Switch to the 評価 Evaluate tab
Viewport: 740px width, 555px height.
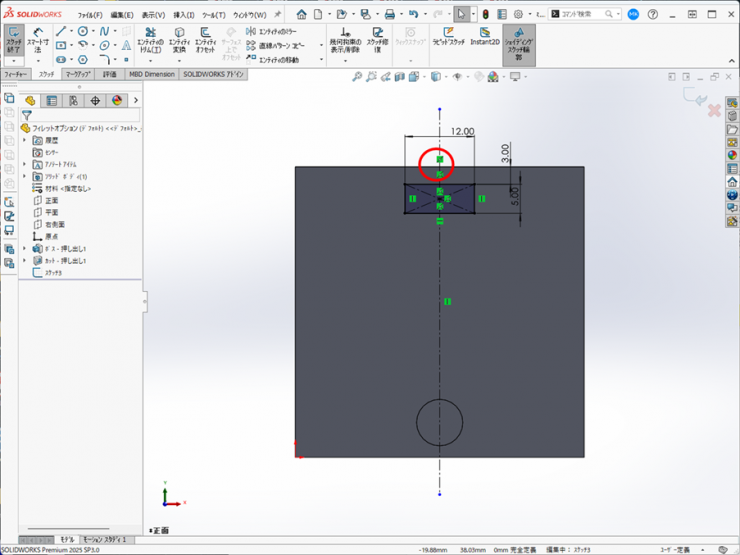coord(109,74)
